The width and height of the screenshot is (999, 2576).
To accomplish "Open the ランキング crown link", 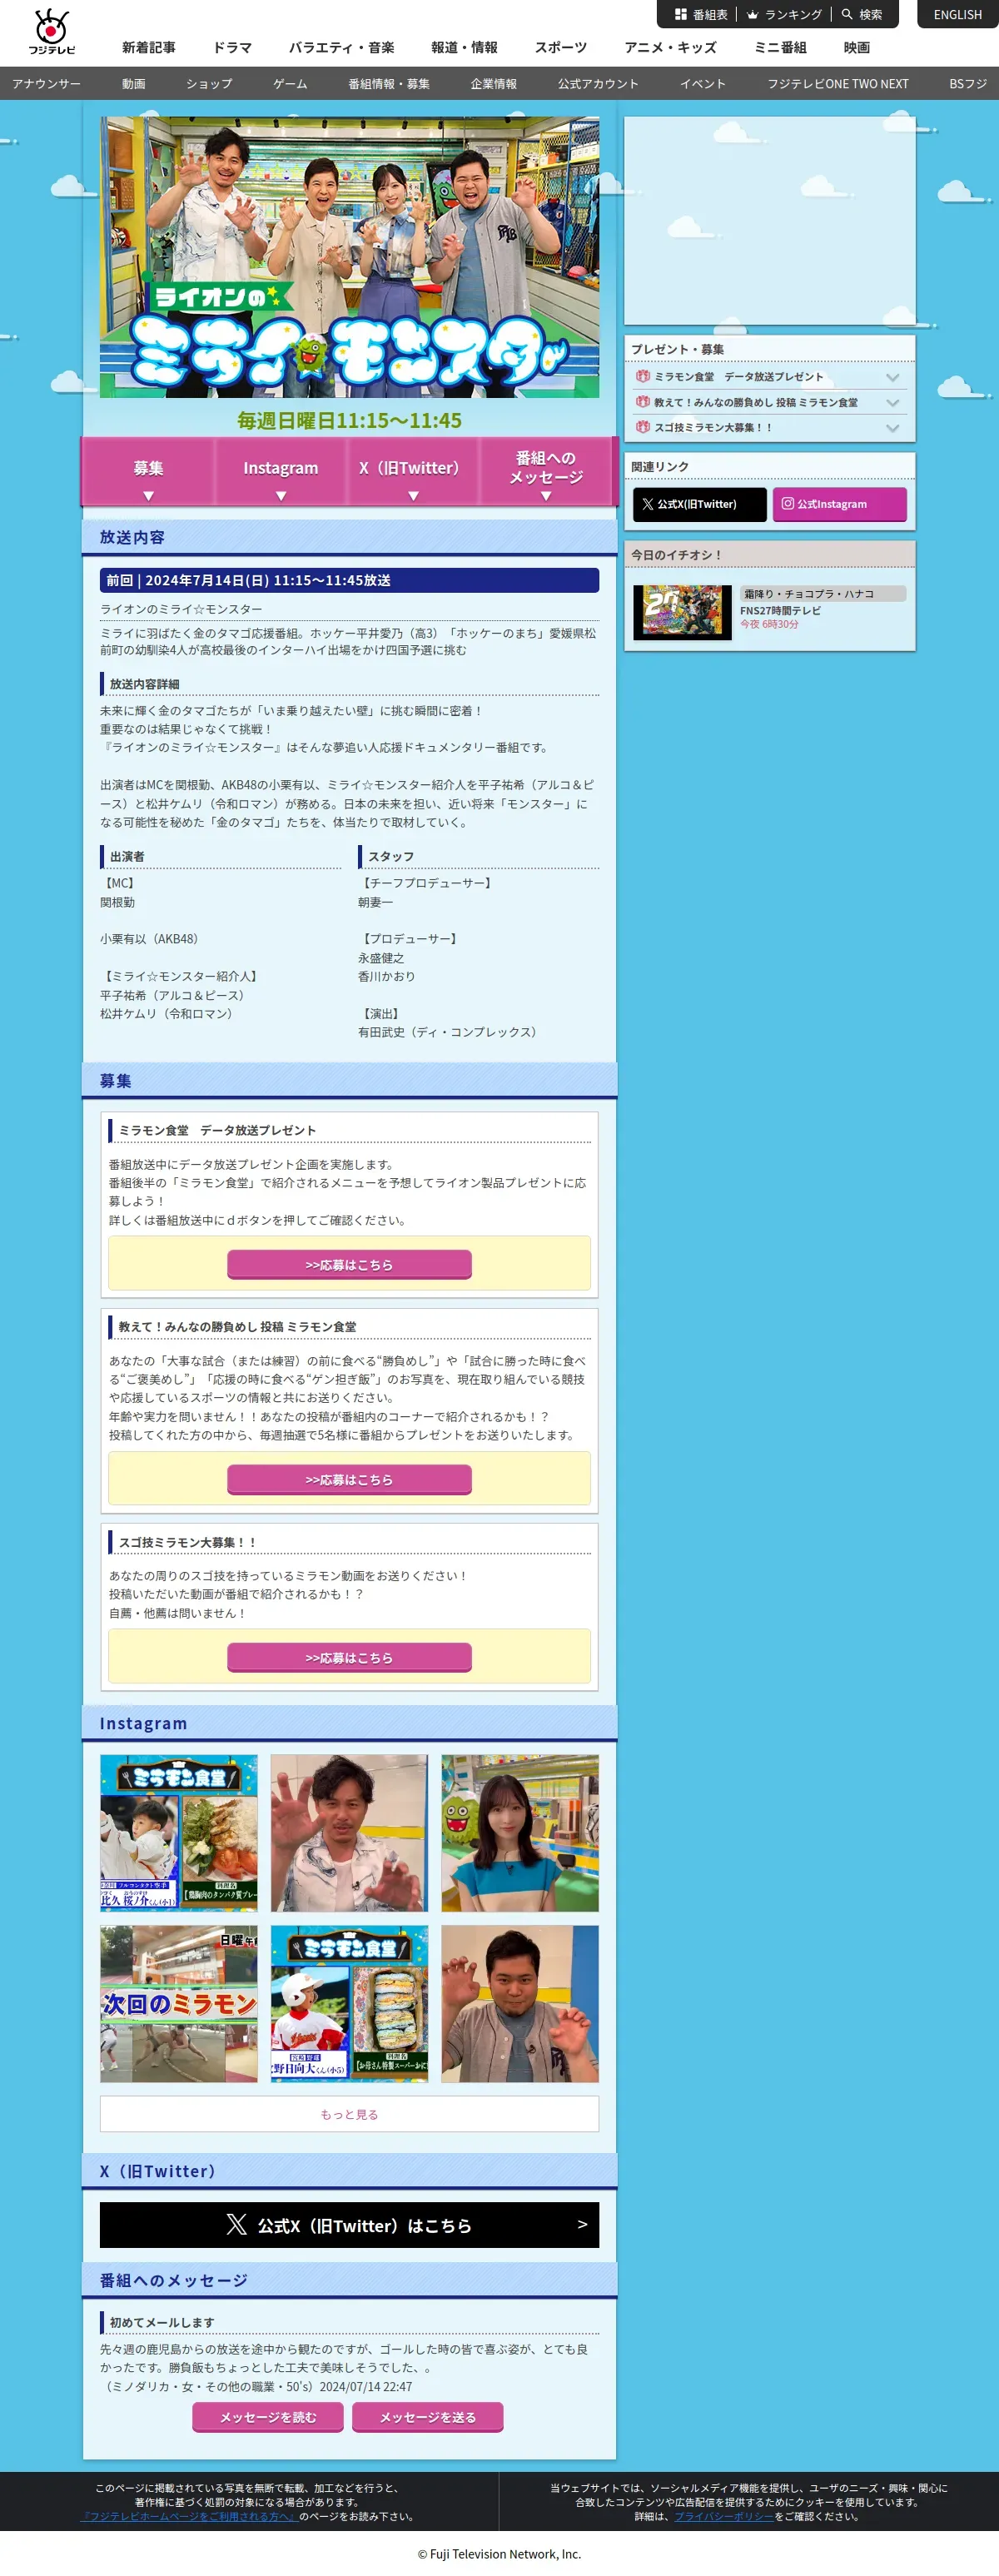I will tap(784, 15).
